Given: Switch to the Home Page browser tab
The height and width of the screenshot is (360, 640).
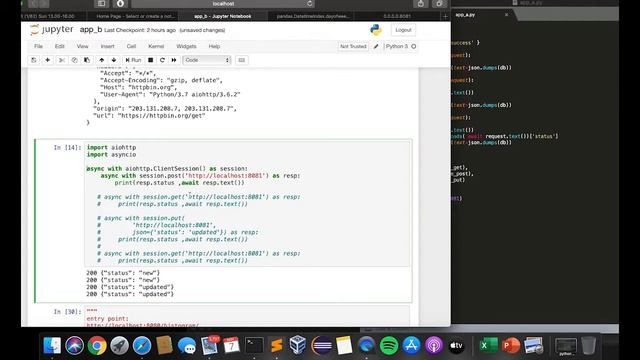Looking at the screenshot, I should coord(136,16).
